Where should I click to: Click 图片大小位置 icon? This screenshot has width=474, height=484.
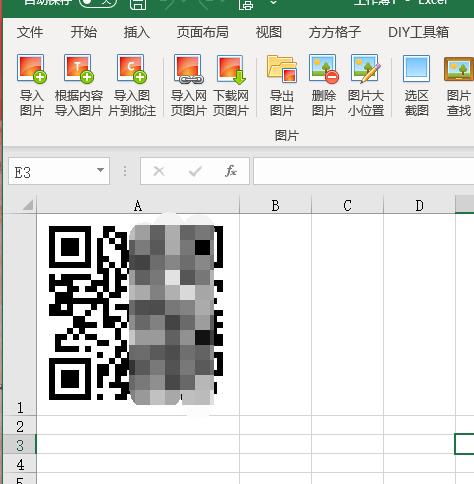(366, 69)
